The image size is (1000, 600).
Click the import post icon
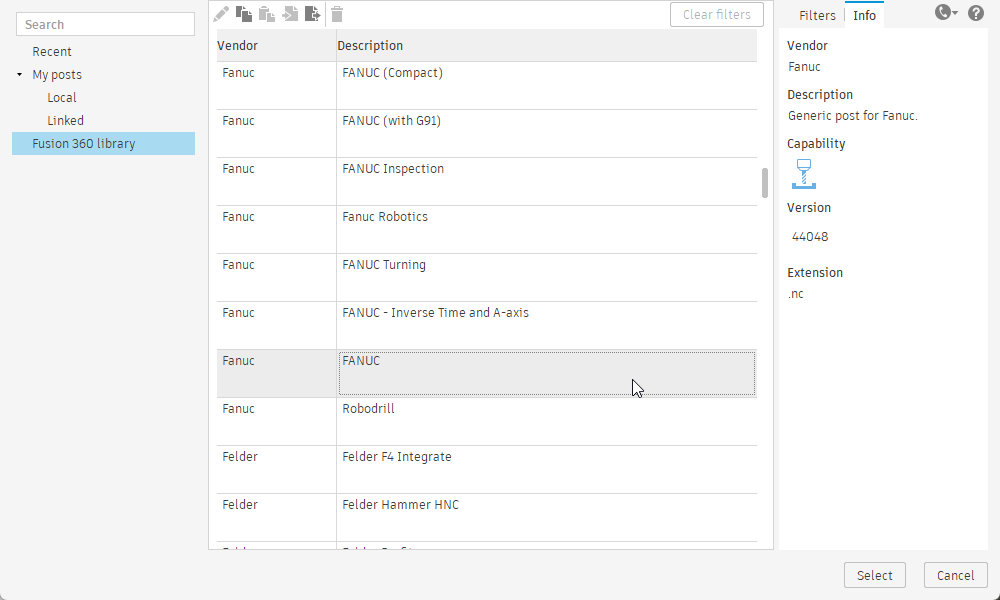[290, 14]
